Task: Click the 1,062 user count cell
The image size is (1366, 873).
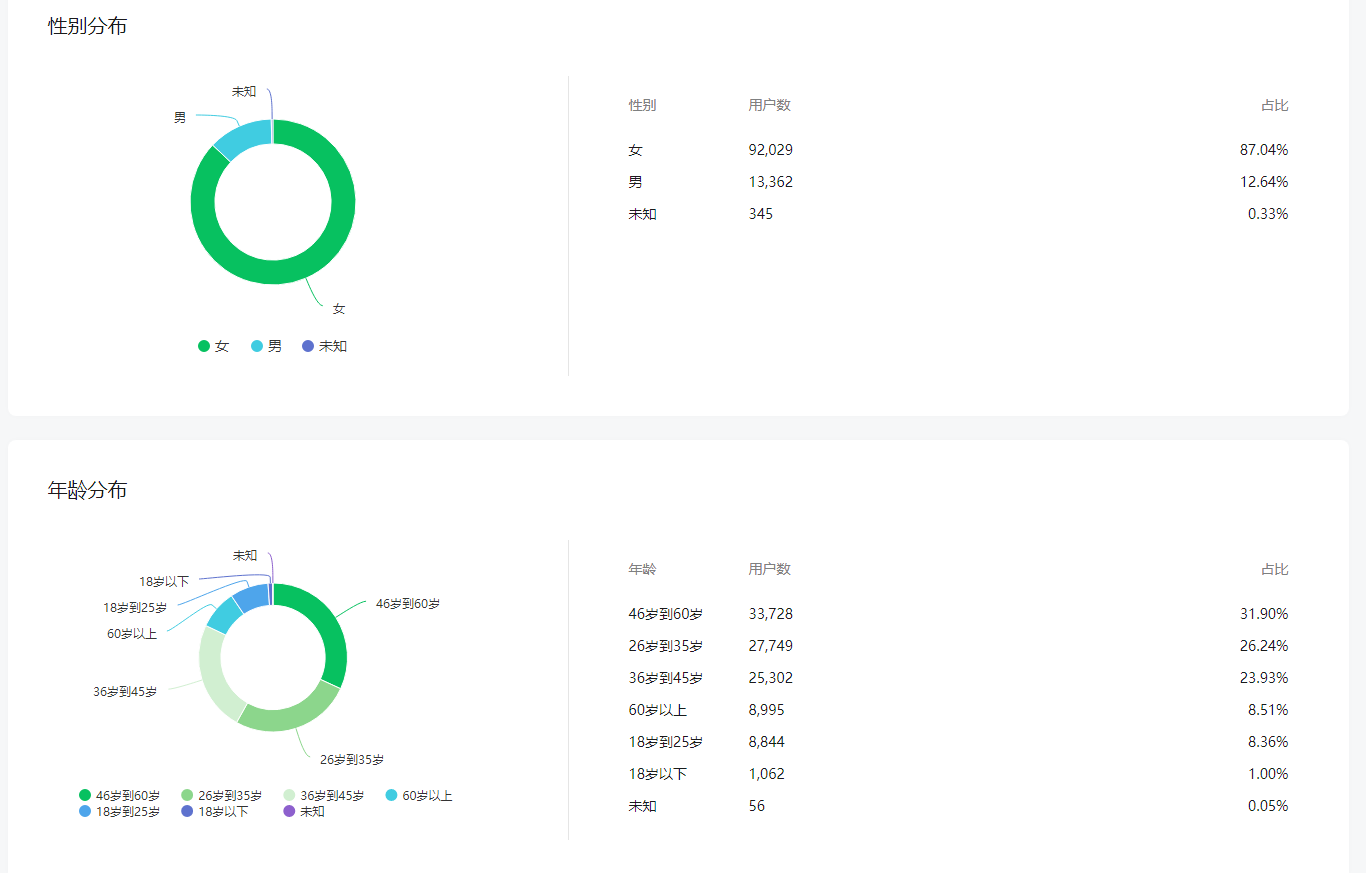Action: pos(766,774)
